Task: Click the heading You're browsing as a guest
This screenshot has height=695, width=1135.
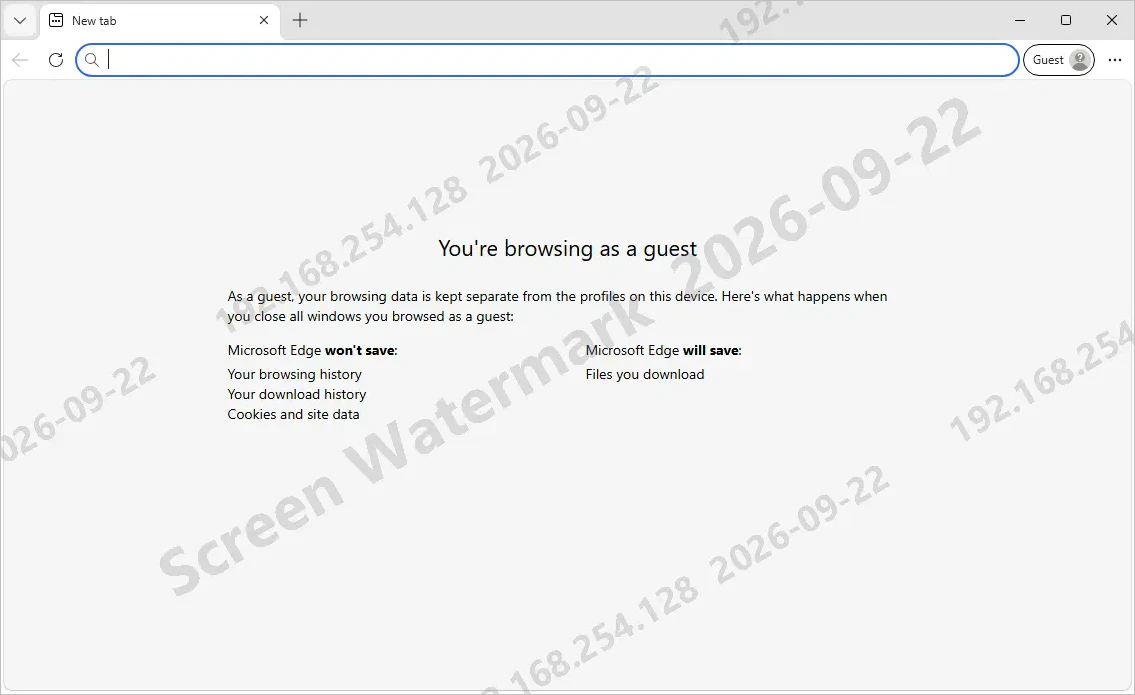Action: pyautogui.click(x=568, y=249)
